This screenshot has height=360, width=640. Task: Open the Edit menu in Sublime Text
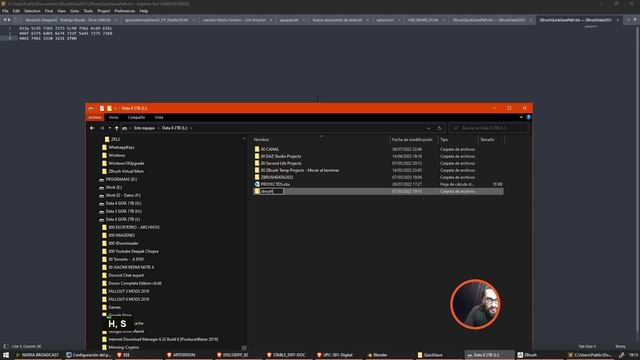(16, 11)
